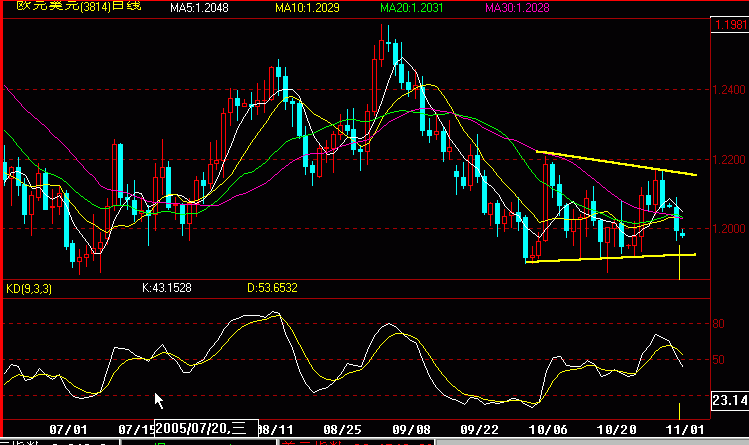This screenshot has width=749, height=445.
Task: Click the D:53.6532 value
Action: 272,288
